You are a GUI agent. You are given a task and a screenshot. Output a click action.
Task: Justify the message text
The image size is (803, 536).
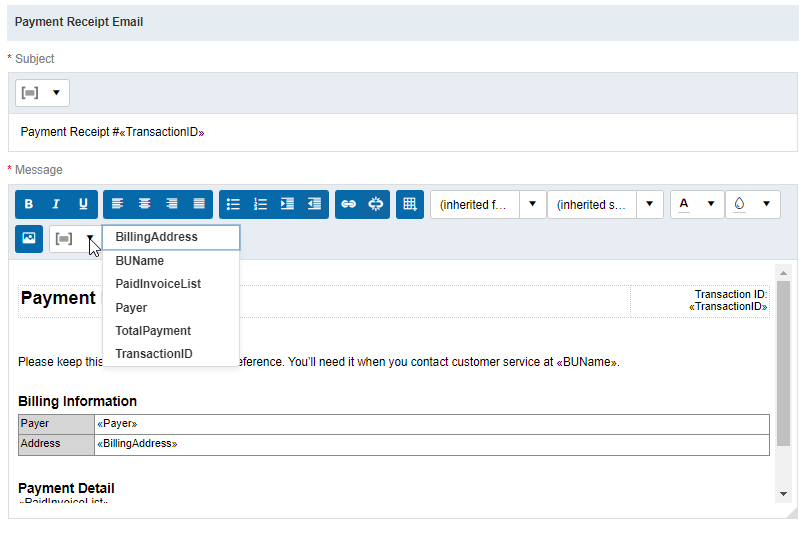click(199, 204)
